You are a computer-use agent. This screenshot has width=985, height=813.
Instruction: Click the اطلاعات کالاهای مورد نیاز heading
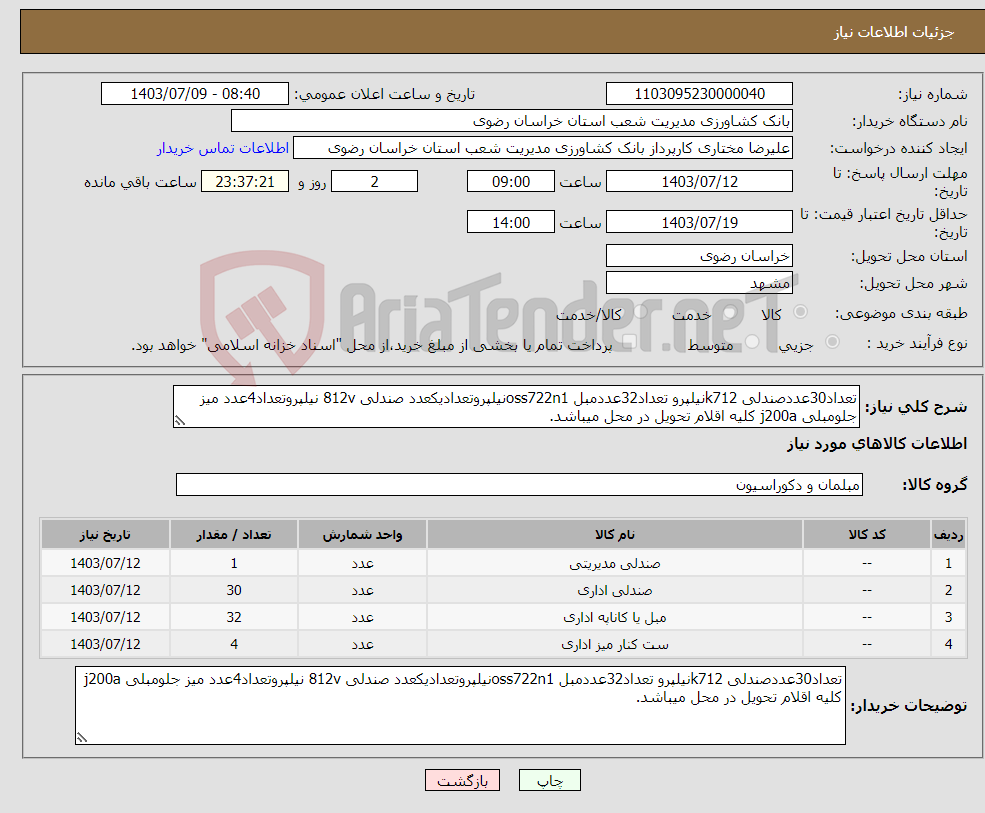pyautogui.click(x=877, y=444)
